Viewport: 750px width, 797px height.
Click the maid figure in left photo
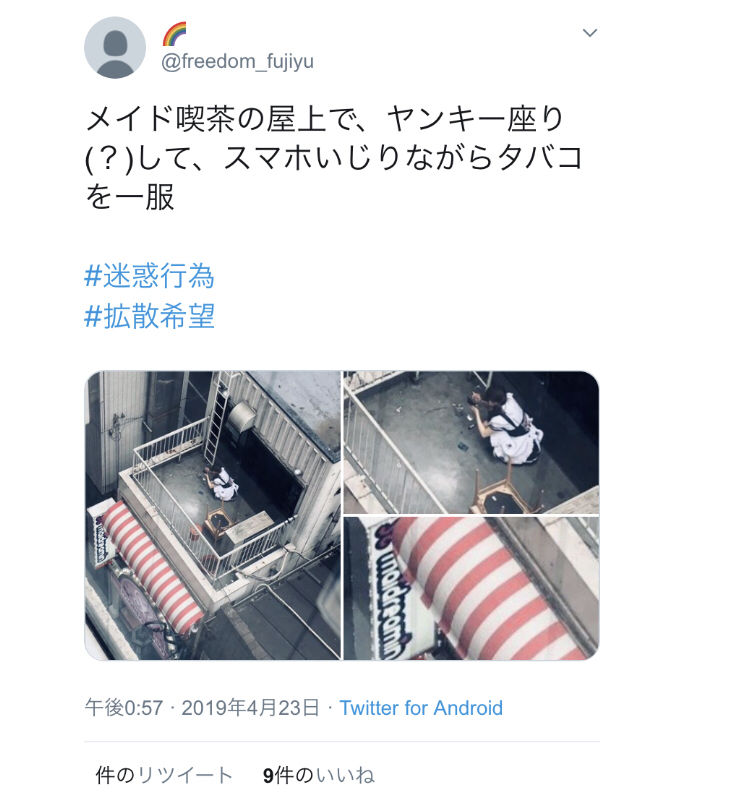pos(222,485)
